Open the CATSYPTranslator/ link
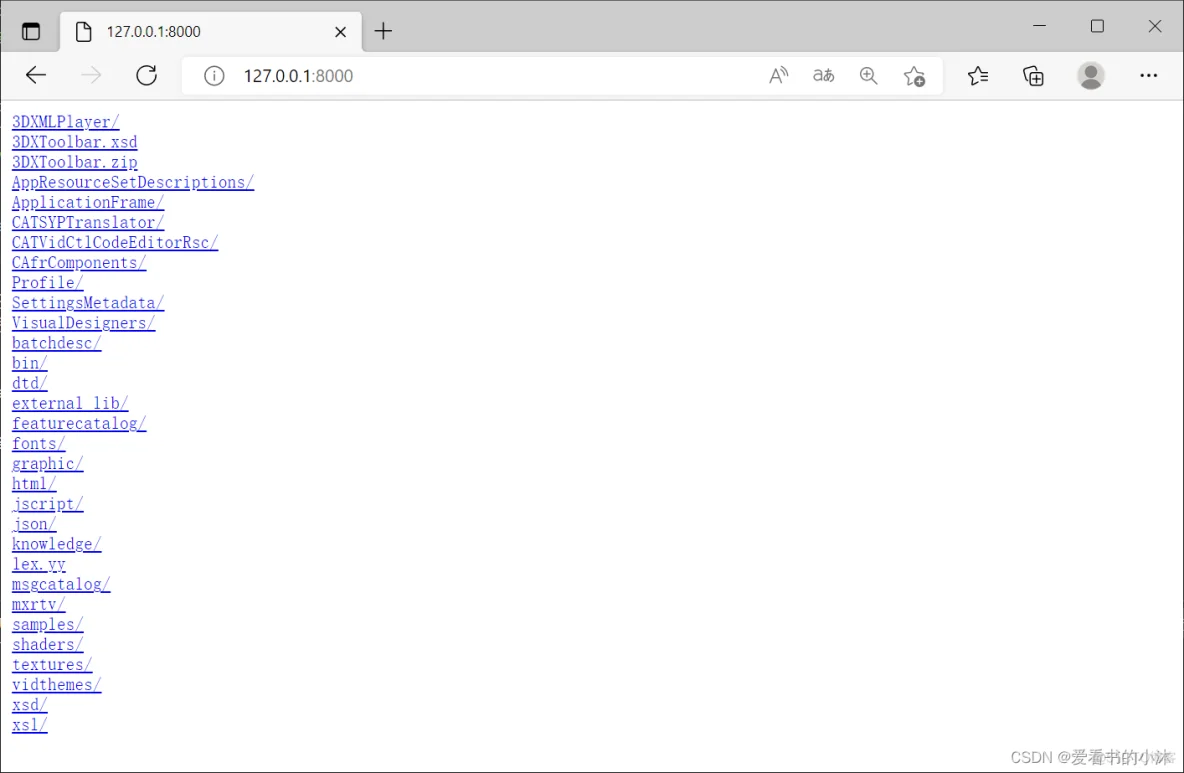The height and width of the screenshot is (773, 1184). click(x=88, y=223)
